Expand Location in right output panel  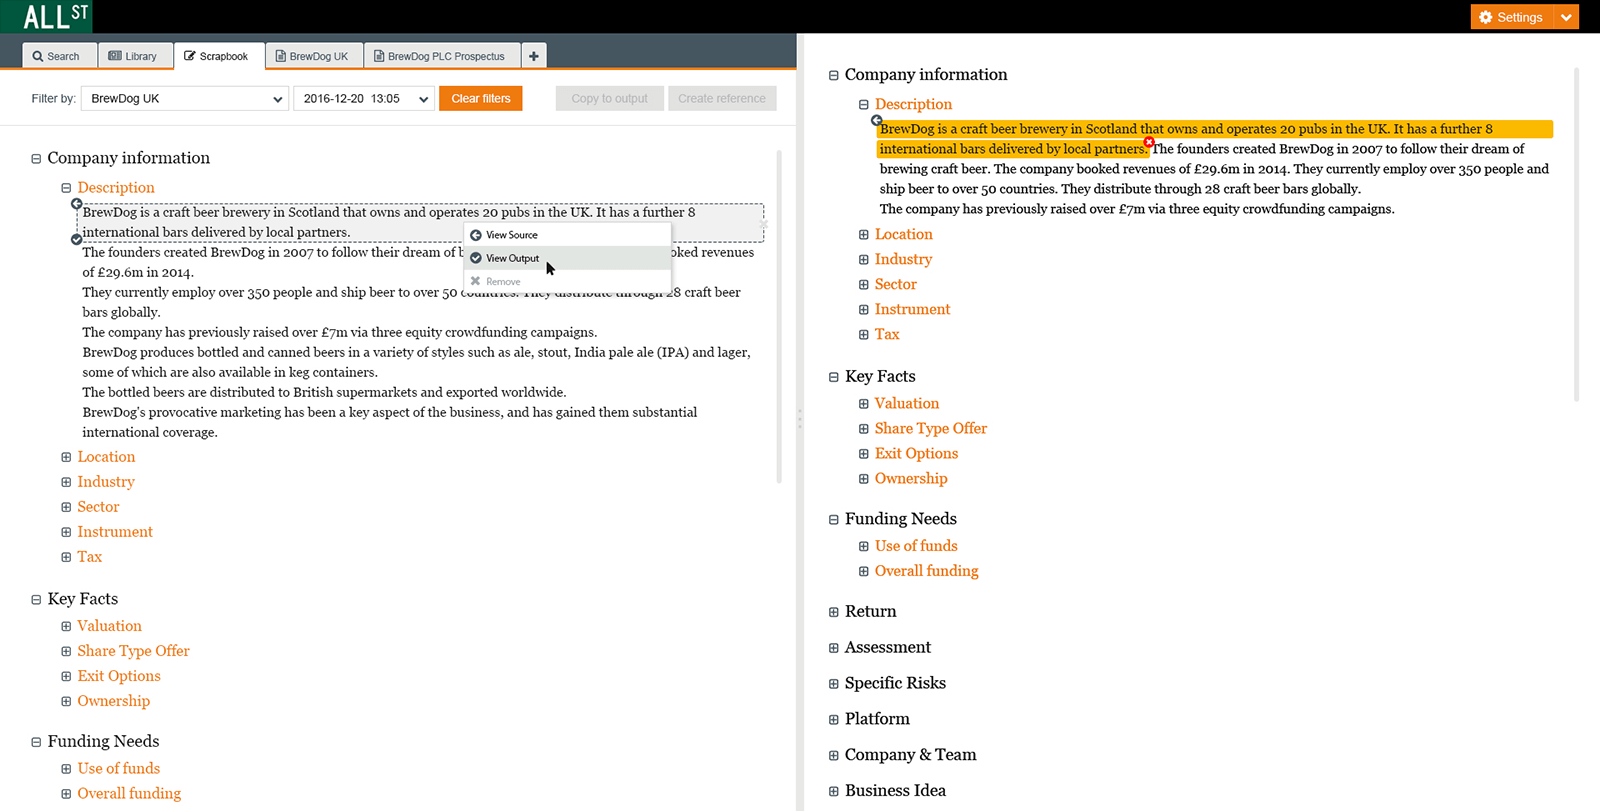[x=863, y=234]
